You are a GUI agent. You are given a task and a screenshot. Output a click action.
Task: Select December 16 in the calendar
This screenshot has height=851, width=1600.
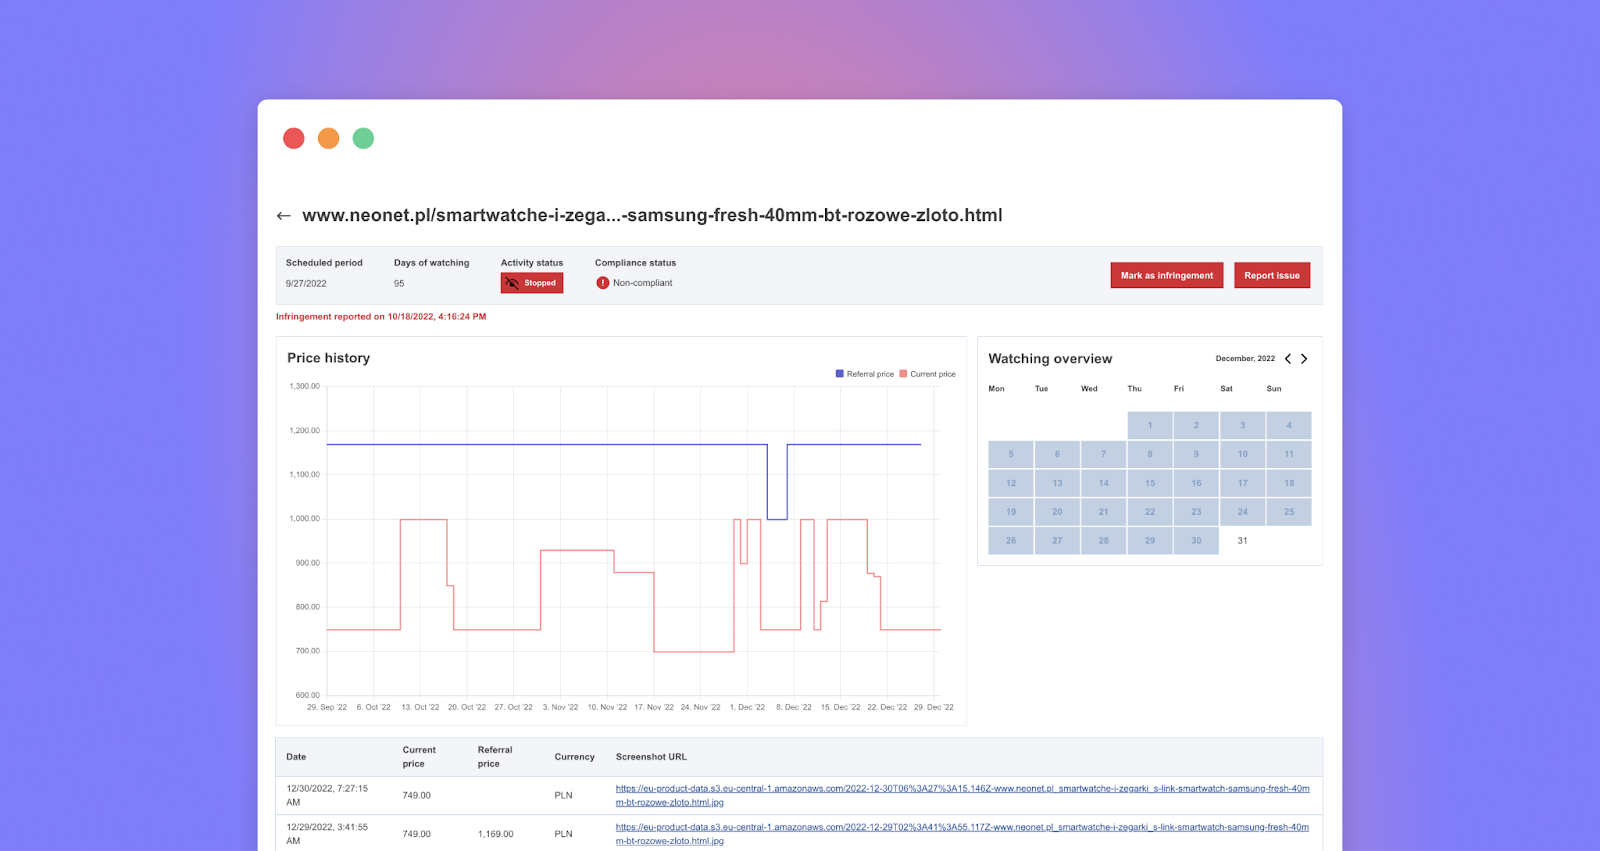(1196, 483)
